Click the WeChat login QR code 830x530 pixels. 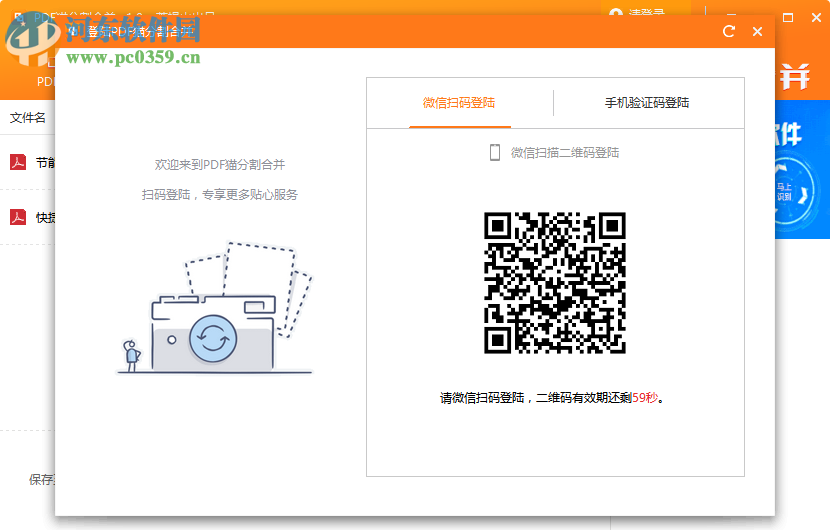click(555, 283)
